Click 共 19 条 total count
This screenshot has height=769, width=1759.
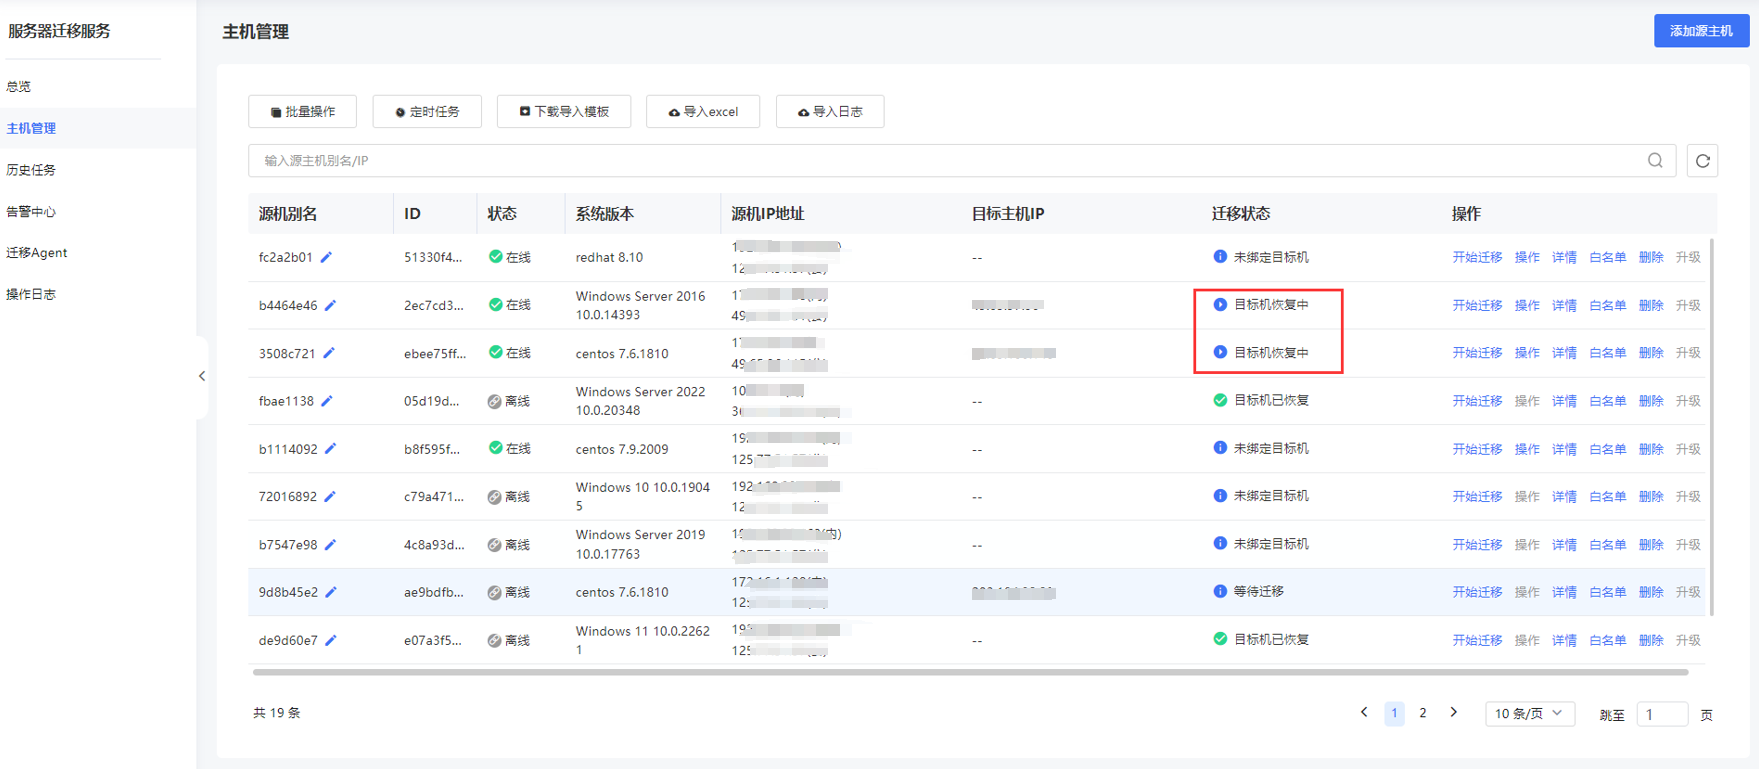(277, 713)
